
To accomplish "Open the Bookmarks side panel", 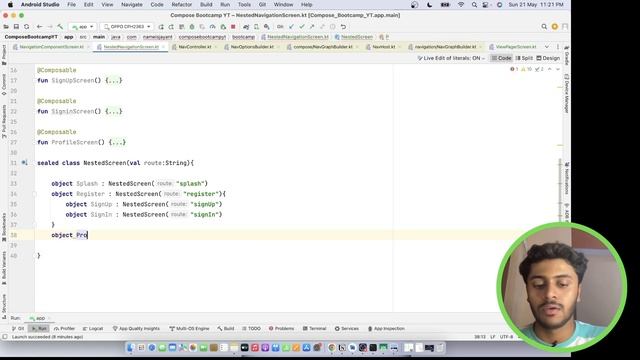I will [4, 227].
